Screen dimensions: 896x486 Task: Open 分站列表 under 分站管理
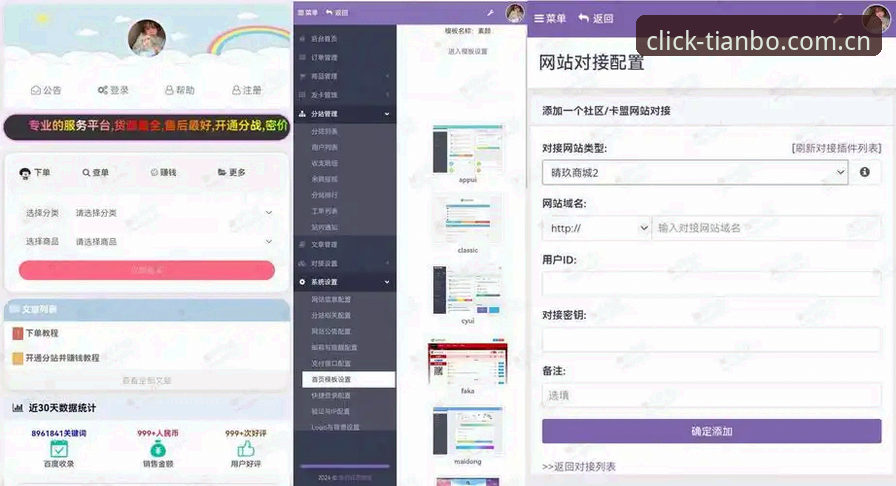324,132
